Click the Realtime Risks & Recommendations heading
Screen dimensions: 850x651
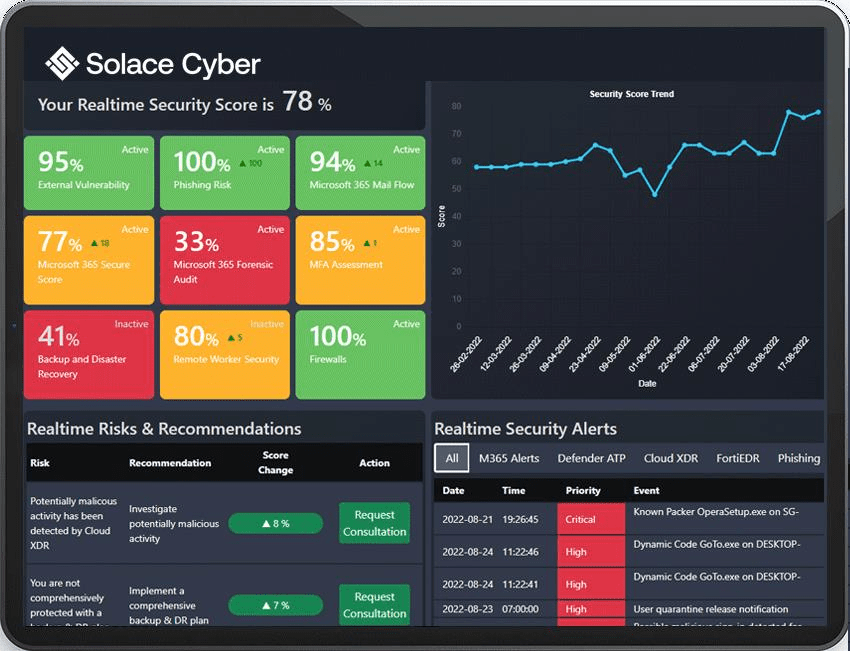tap(164, 429)
